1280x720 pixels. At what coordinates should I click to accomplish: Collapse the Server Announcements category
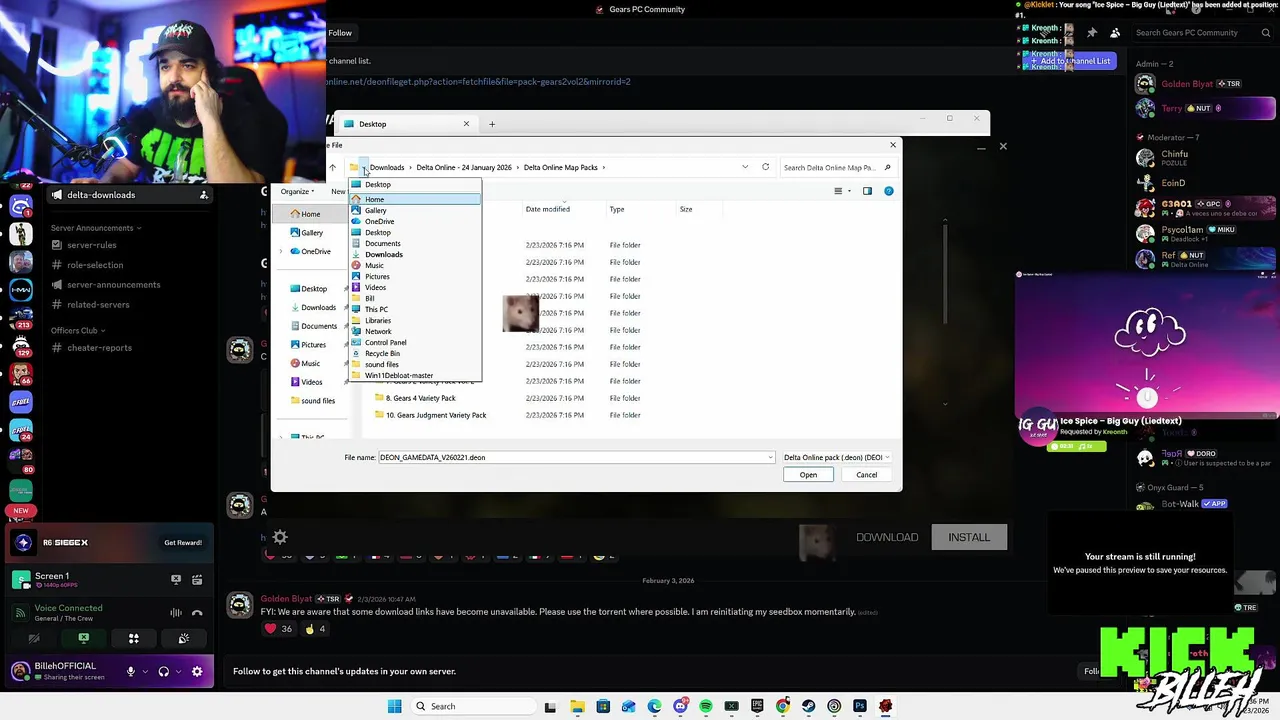[96, 228]
